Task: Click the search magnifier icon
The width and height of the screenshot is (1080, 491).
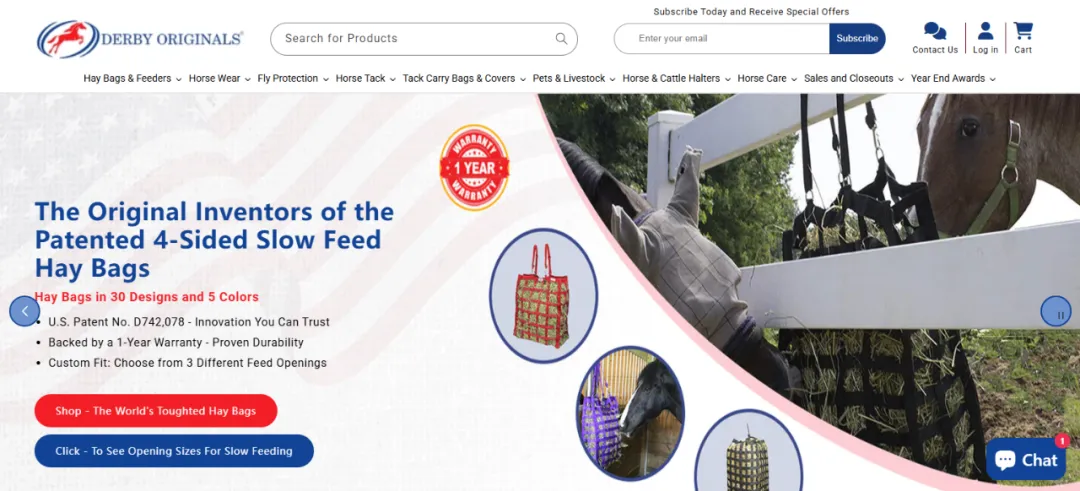Action: [561, 39]
